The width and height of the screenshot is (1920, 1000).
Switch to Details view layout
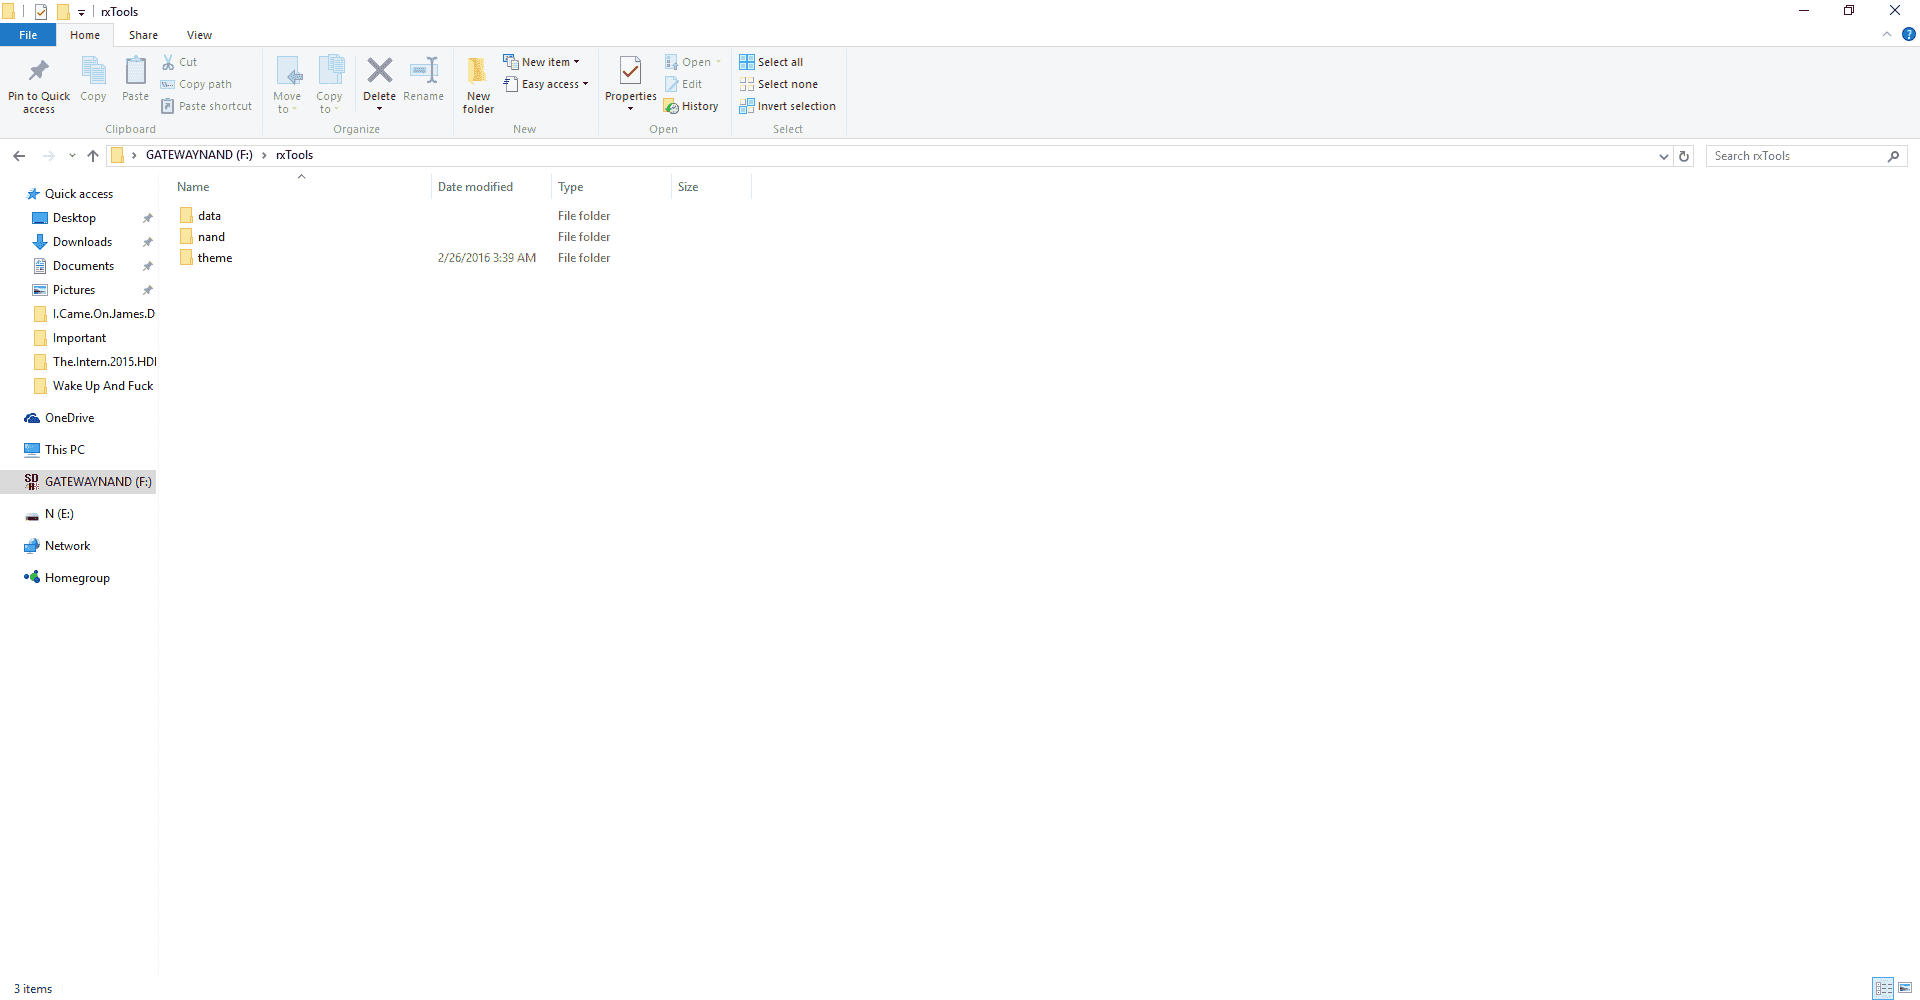1883,989
